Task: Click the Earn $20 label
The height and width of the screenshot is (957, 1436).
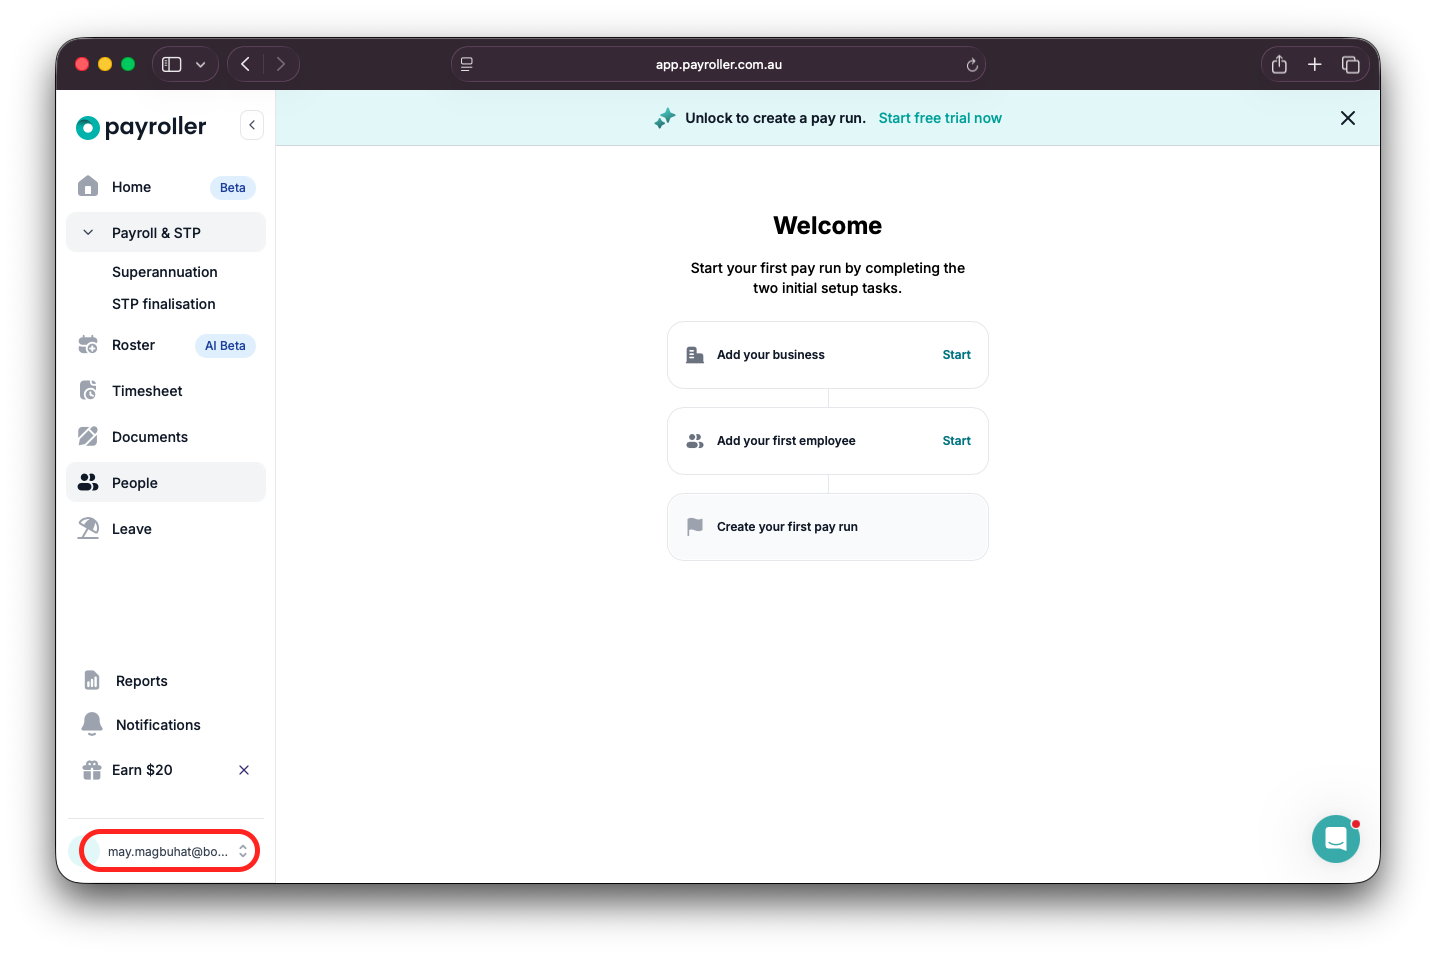Action: click(142, 770)
